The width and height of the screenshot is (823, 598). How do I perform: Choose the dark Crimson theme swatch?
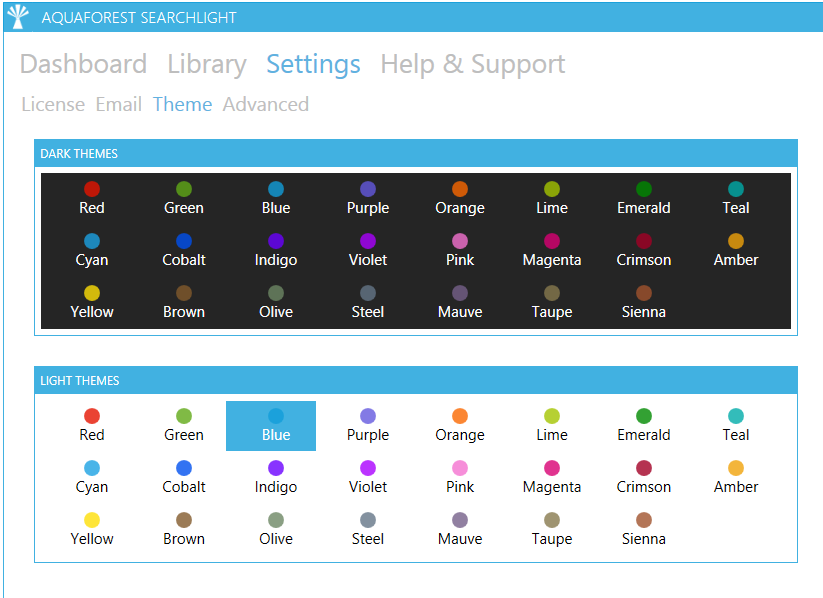[x=643, y=249]
